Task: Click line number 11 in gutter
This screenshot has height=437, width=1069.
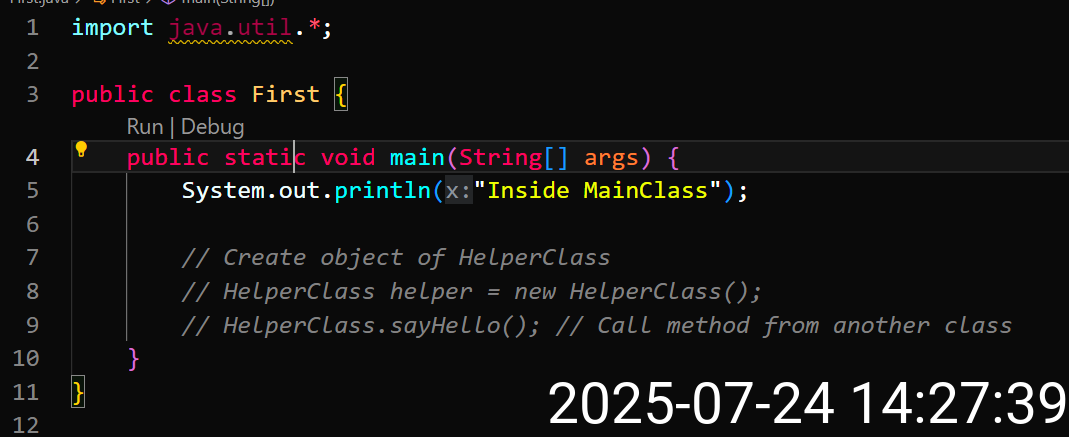Action: pos(25,392)
